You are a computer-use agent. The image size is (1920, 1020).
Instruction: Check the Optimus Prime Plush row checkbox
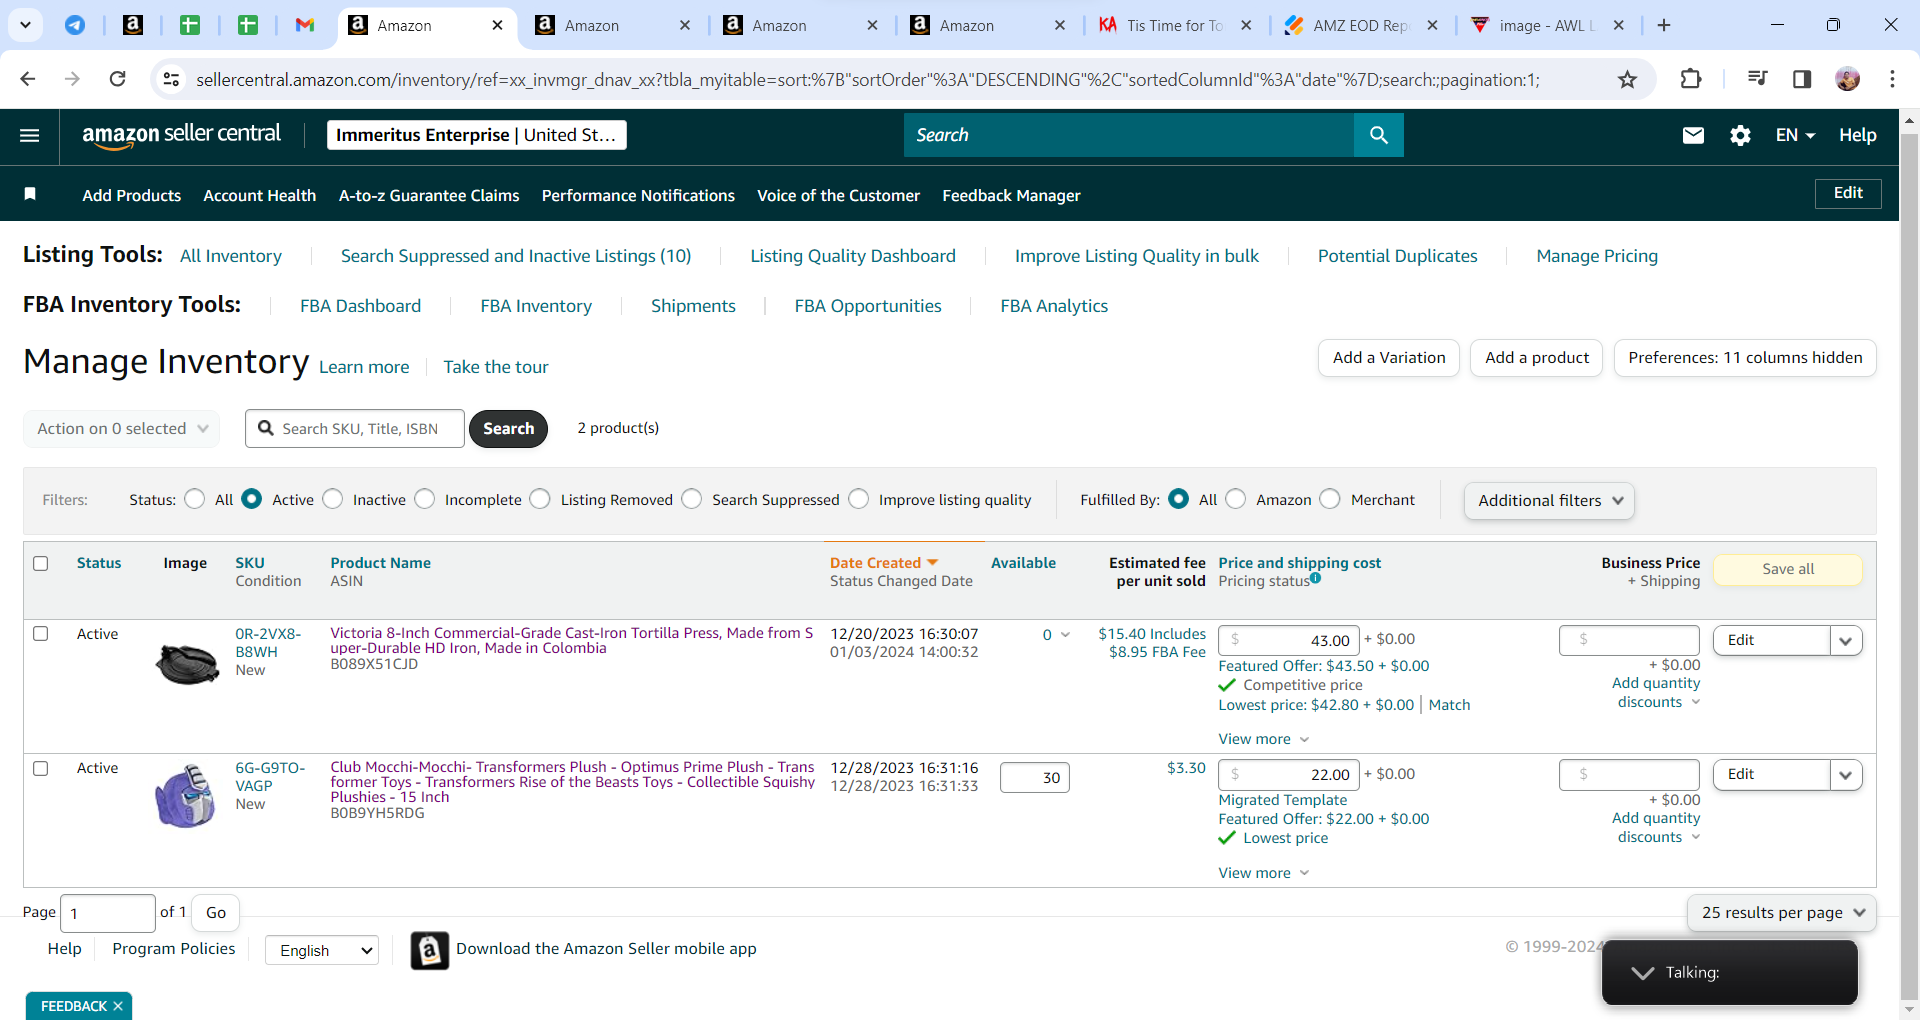click(41, 768)
